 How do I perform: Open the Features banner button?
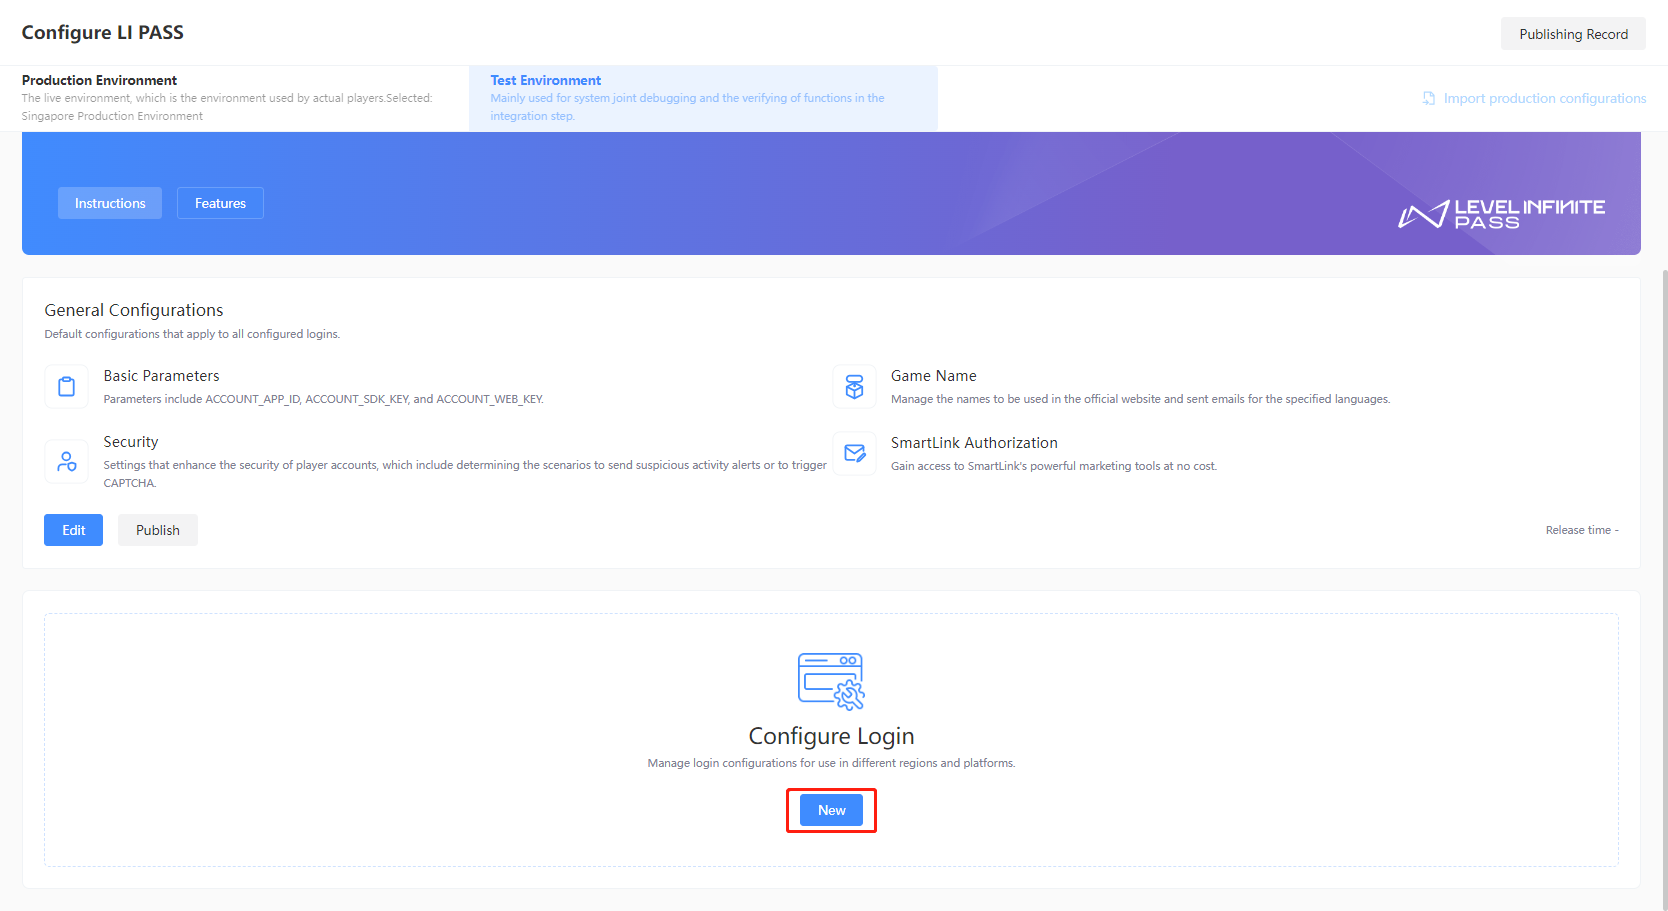click(220, 203)
